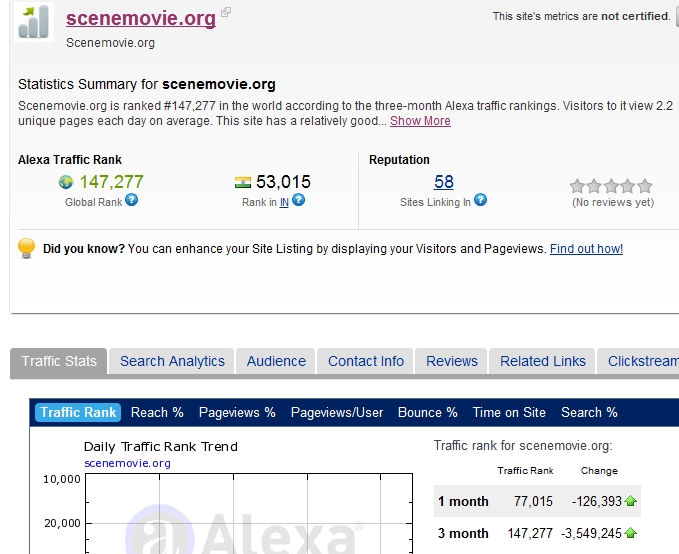
Task: Click external link icon beside scenemovie.org title
Action: (x=226, y=13)
